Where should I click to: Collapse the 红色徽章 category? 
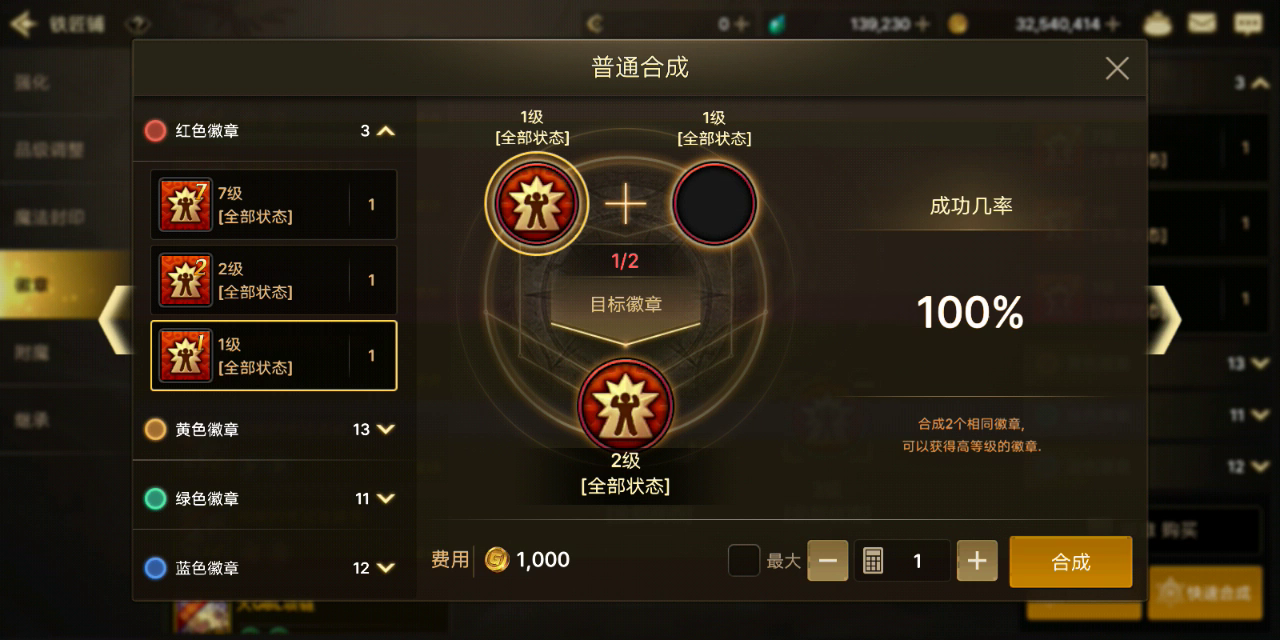click(386, 130)
